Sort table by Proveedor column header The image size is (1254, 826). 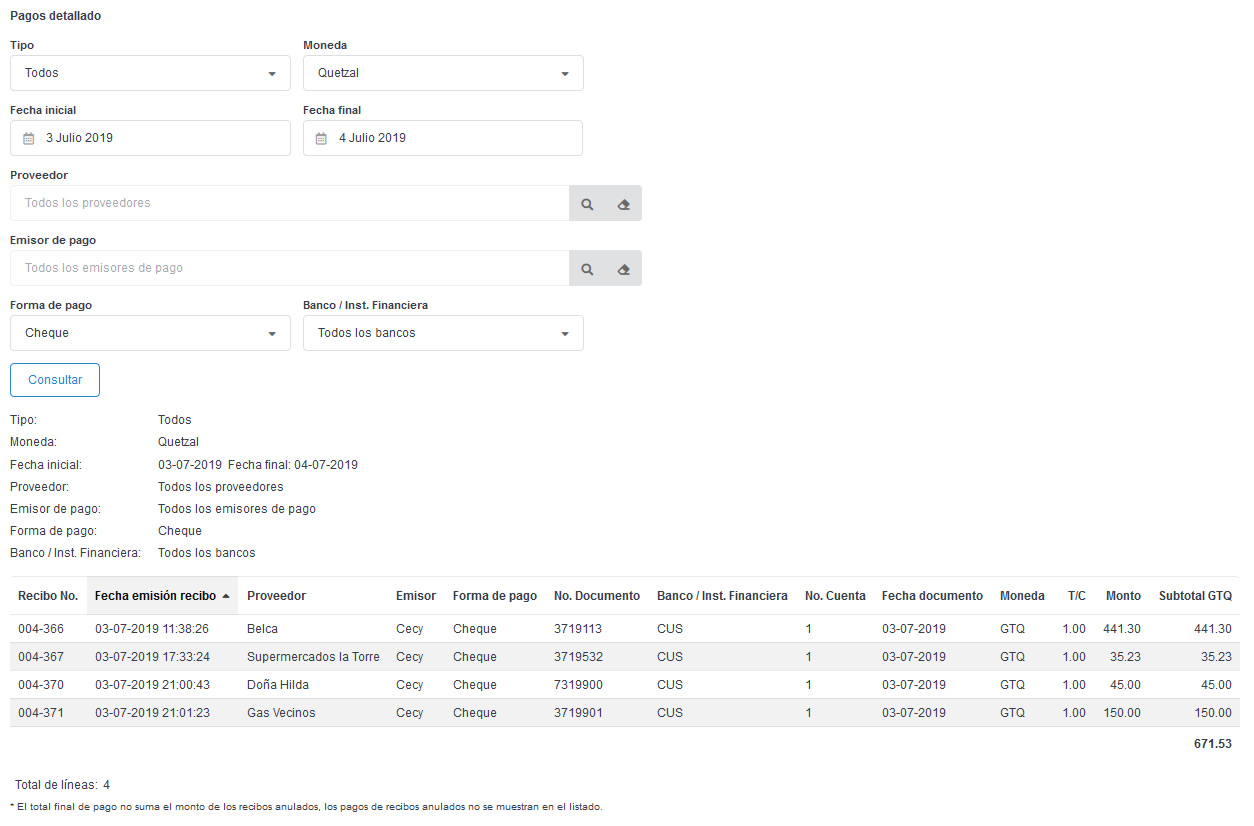pos(276,596)
